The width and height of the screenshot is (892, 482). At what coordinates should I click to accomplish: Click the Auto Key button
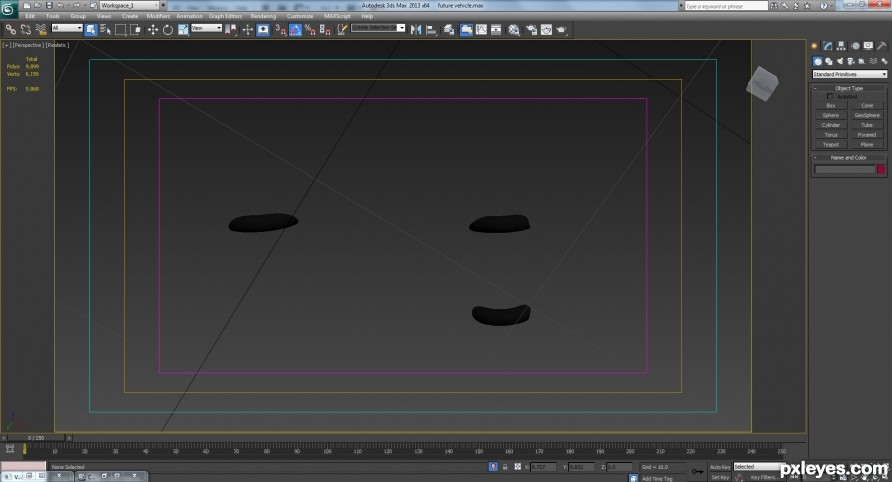tap(719, 467)
